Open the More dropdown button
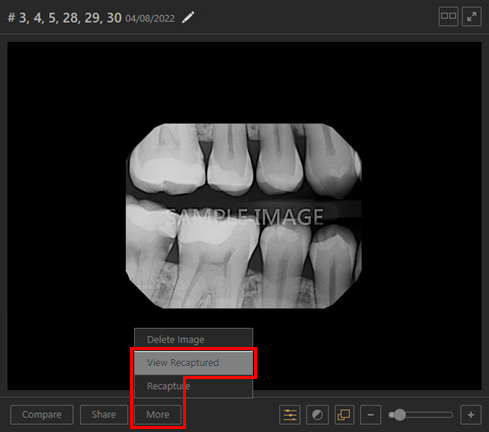 click(158, 415)
